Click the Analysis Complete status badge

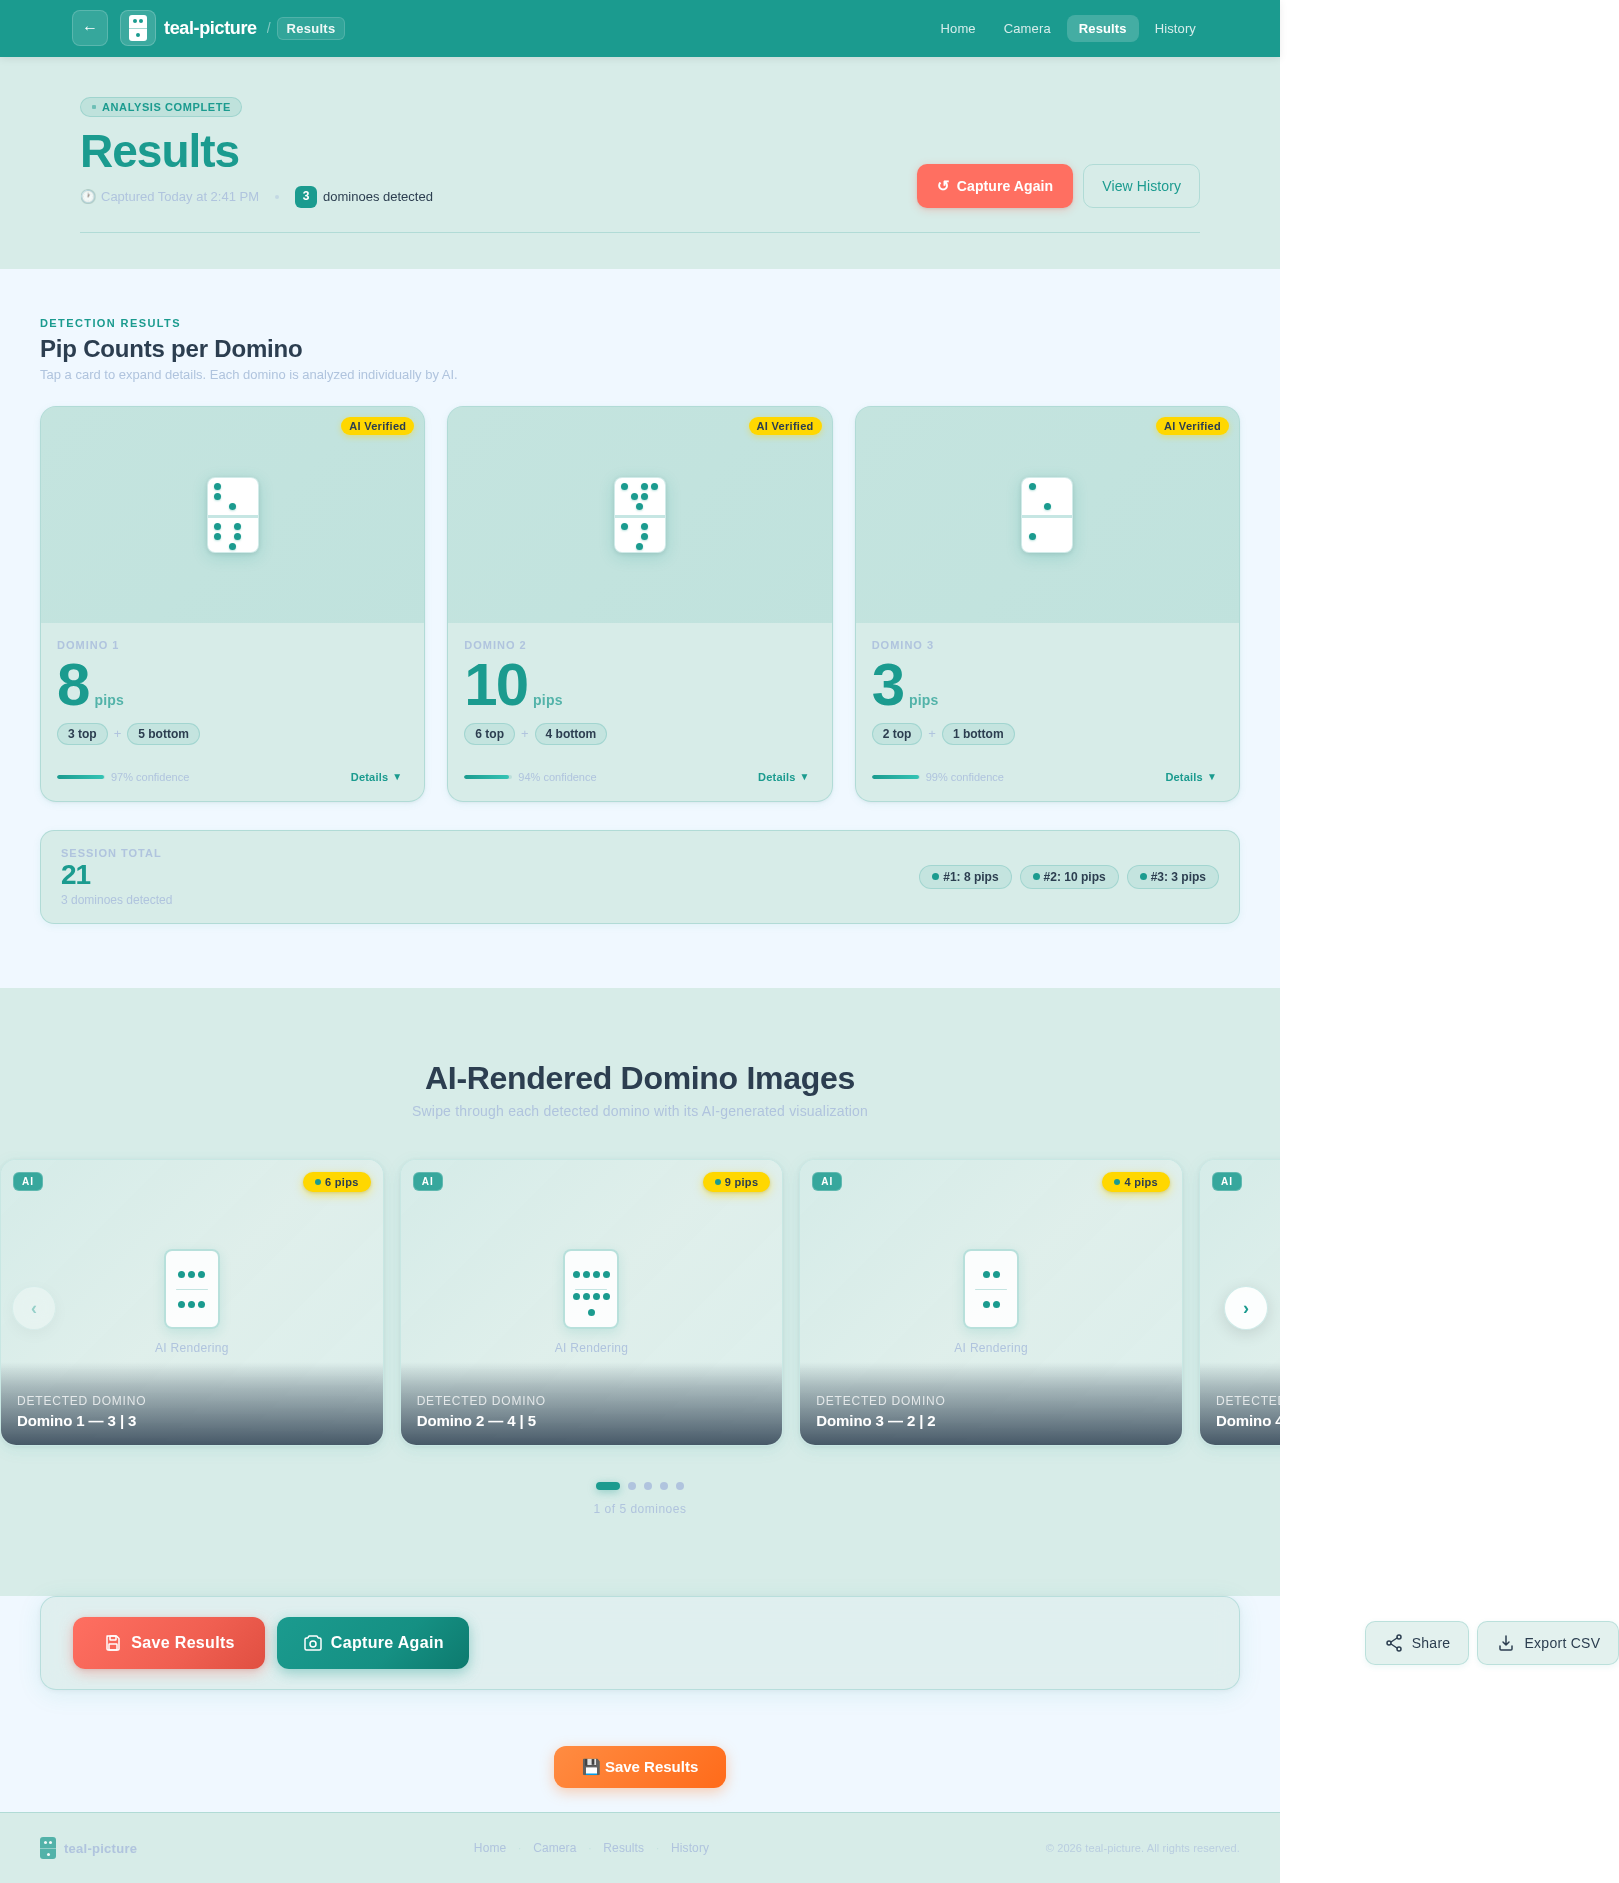(161, 107)
